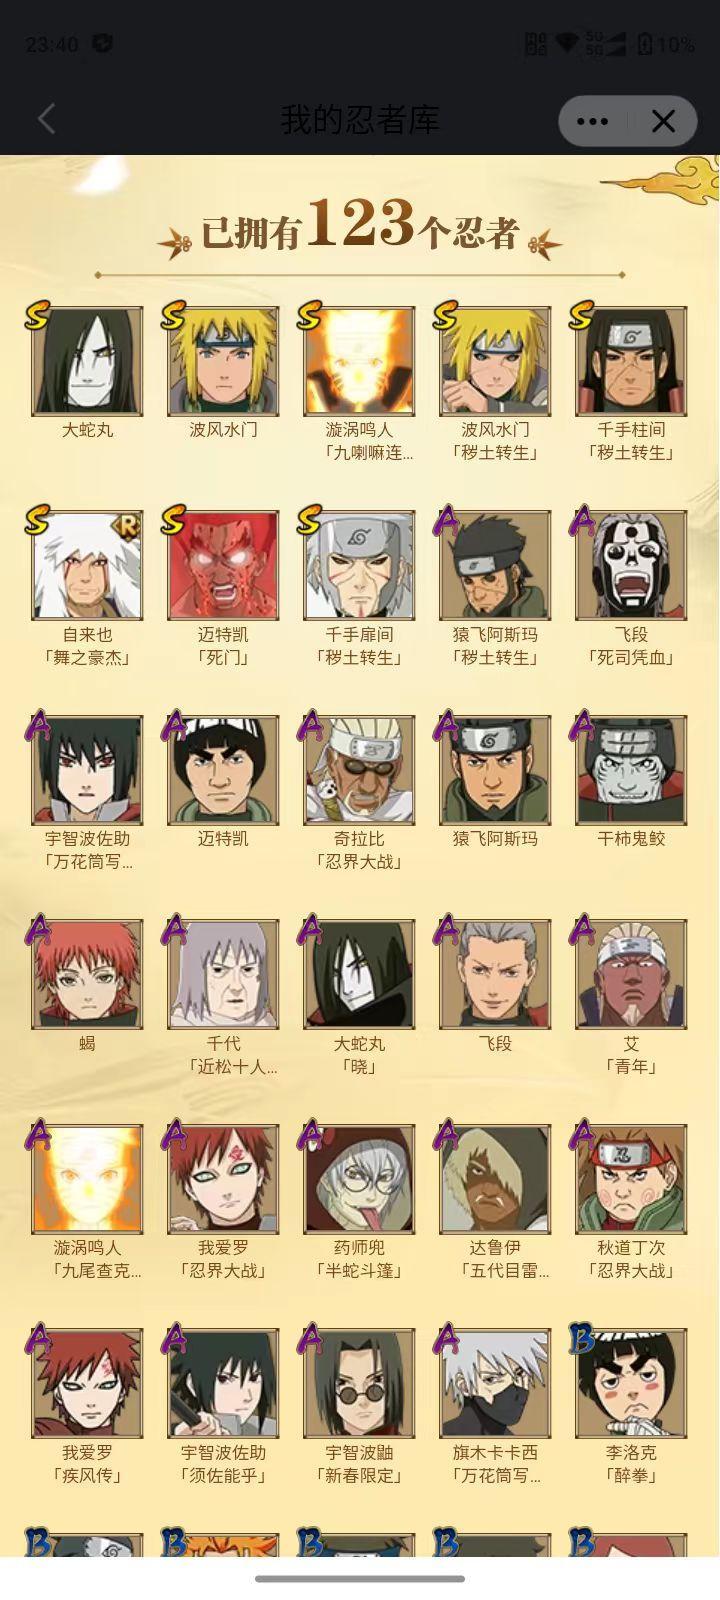The height and width of the screenshot is (1600, 720).
Task: Select 奇拉比「忍界大战」 ninja card
Action: click(x=359, y=770)
